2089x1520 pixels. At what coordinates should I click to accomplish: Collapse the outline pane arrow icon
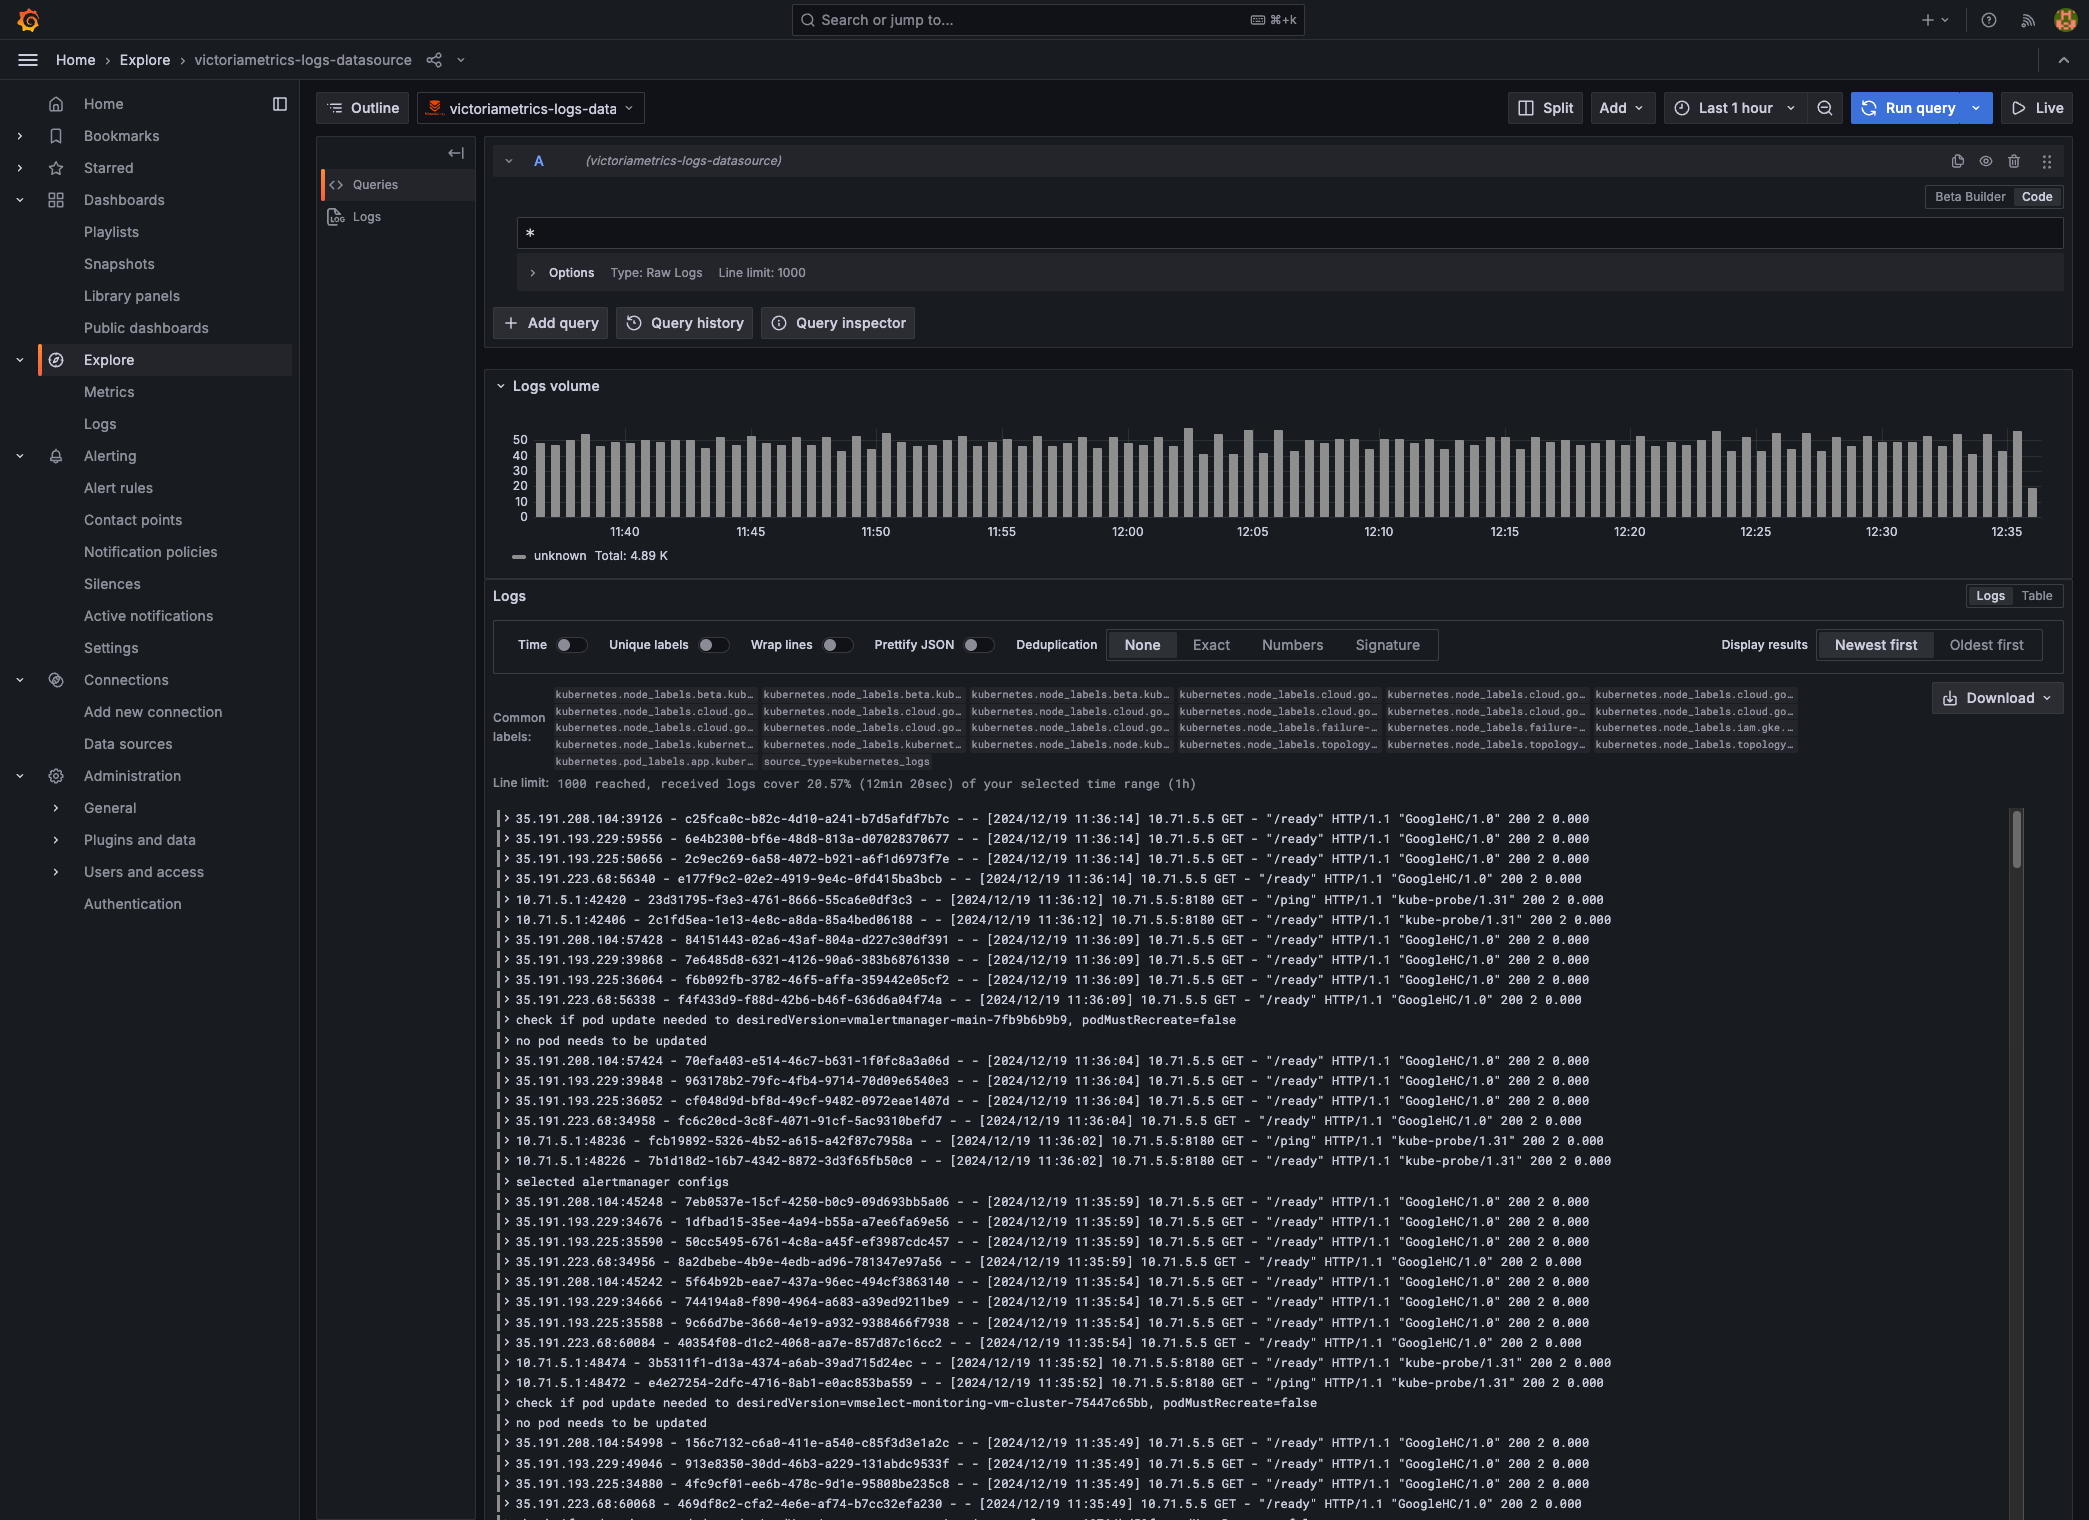pyautogui.click(x=456, y=153)
